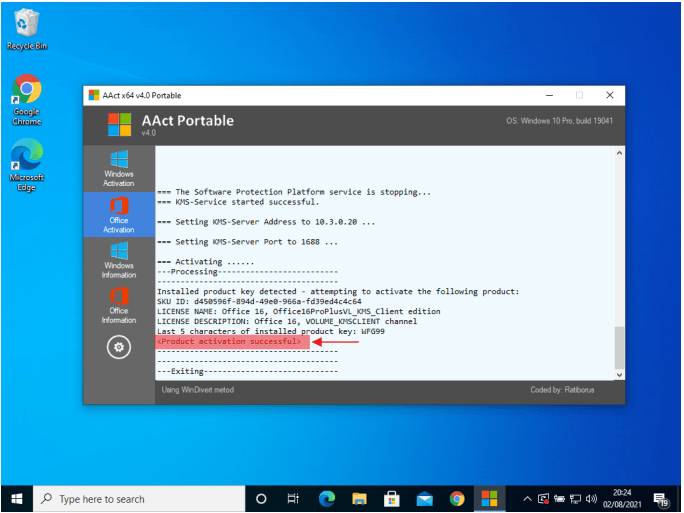
Task: Click the OS Windows 10 Pro build text
Action: click(559, 121)
